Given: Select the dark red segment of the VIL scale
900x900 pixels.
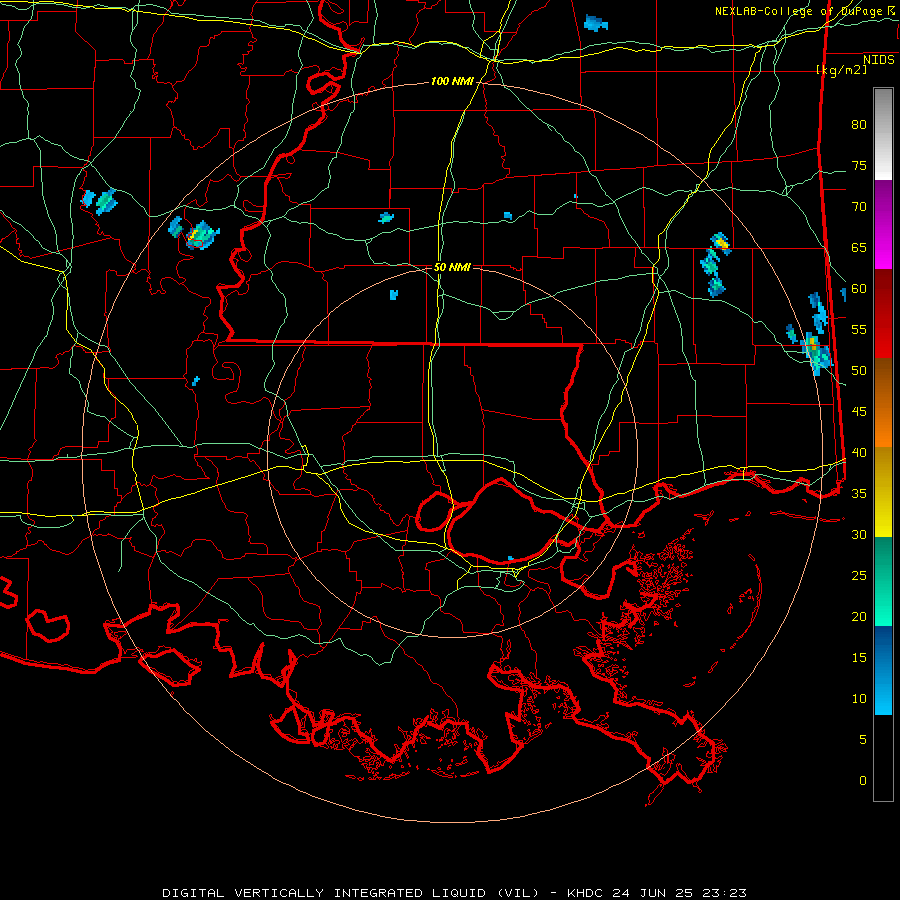Looking at the screenshot, I should click(883, 314).
